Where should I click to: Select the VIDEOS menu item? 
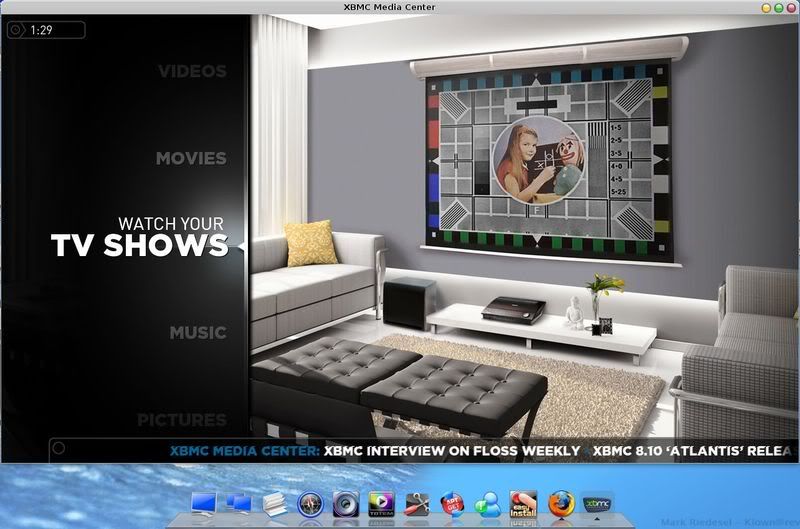point(192,71)
